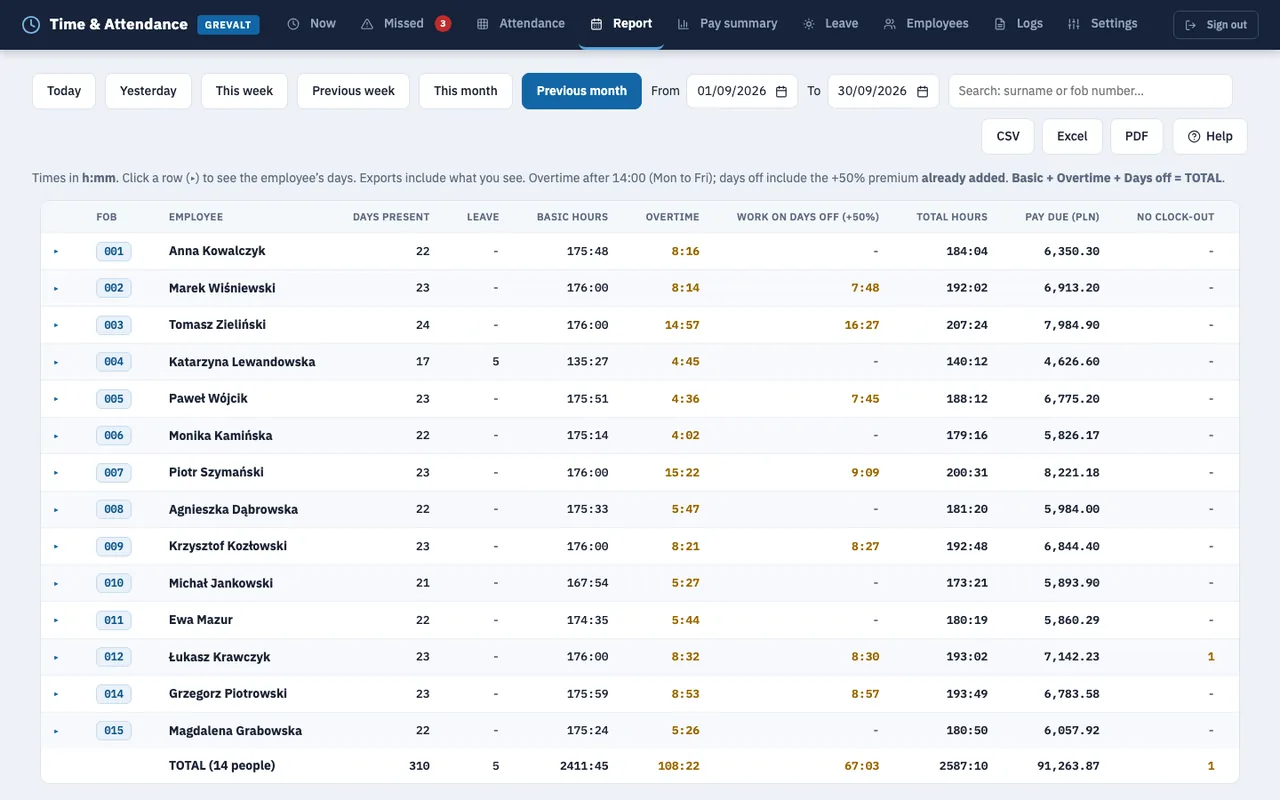The width and height of the screenshot is (1280, 800).
Task: Click fob badge 007
Action: click(114, 472)
